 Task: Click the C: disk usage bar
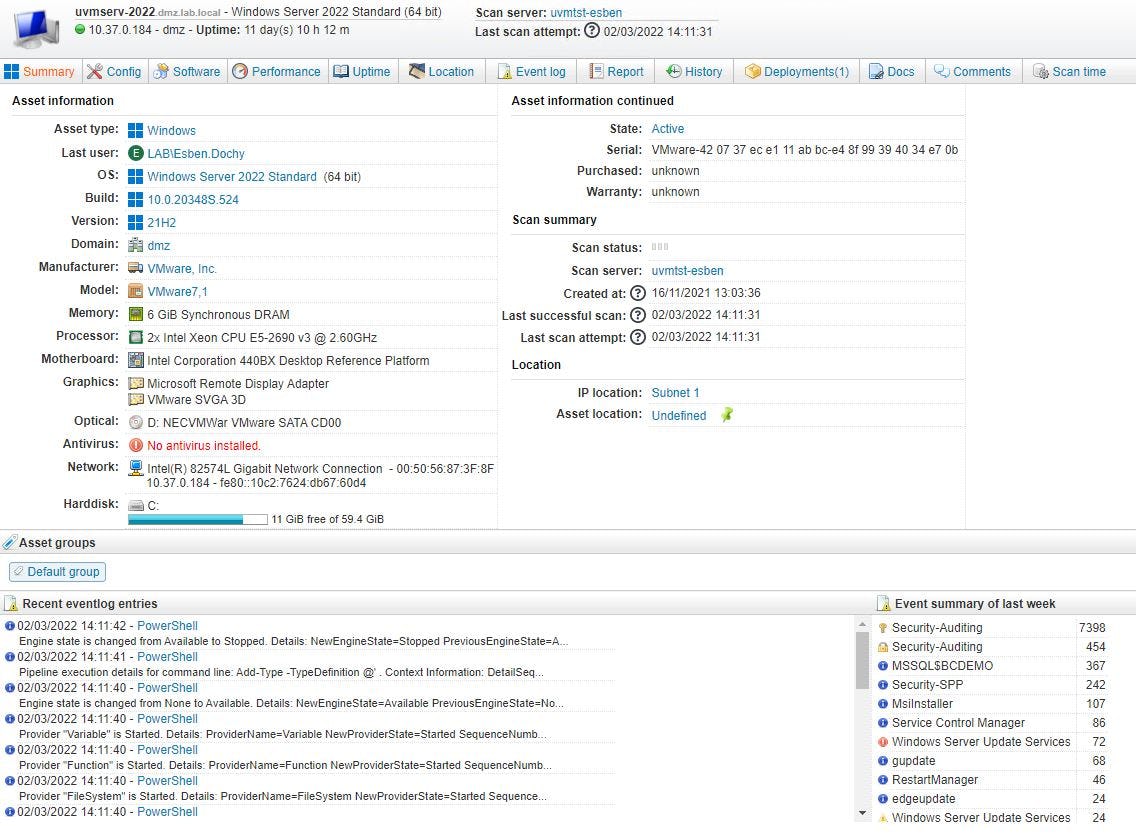point(198,520)
